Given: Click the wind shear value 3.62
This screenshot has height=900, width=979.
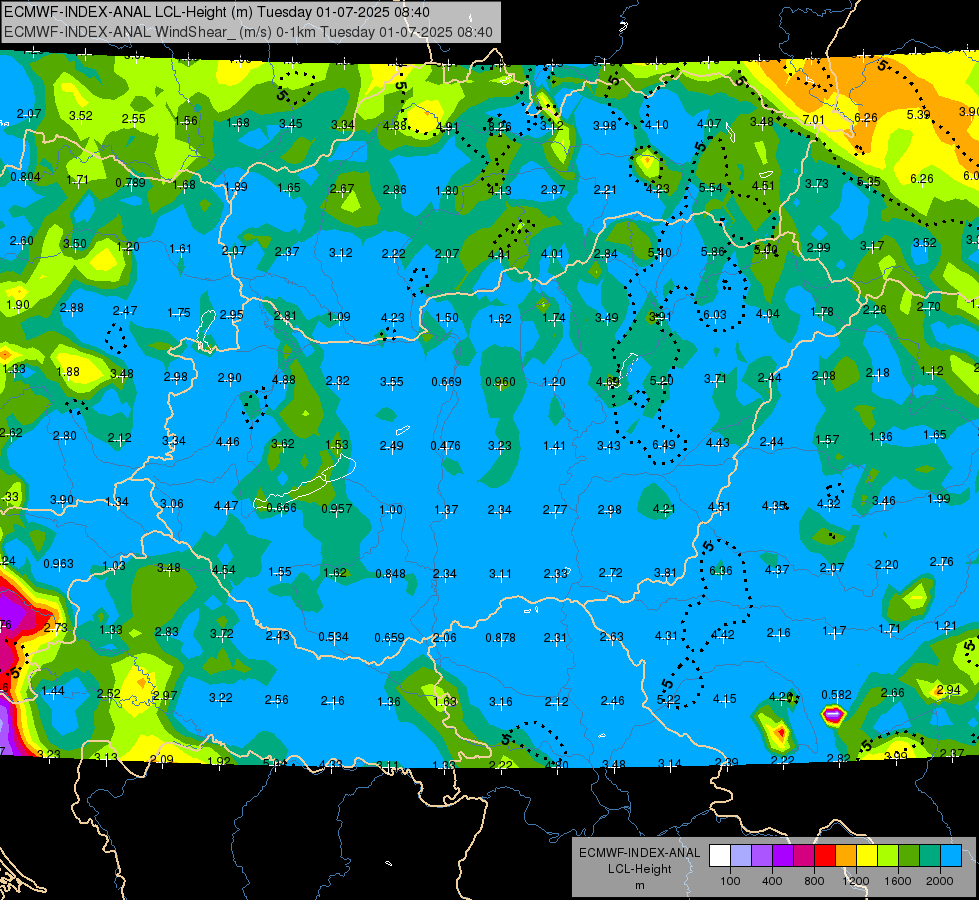Looking at the screenshot, I should [283, 443].
